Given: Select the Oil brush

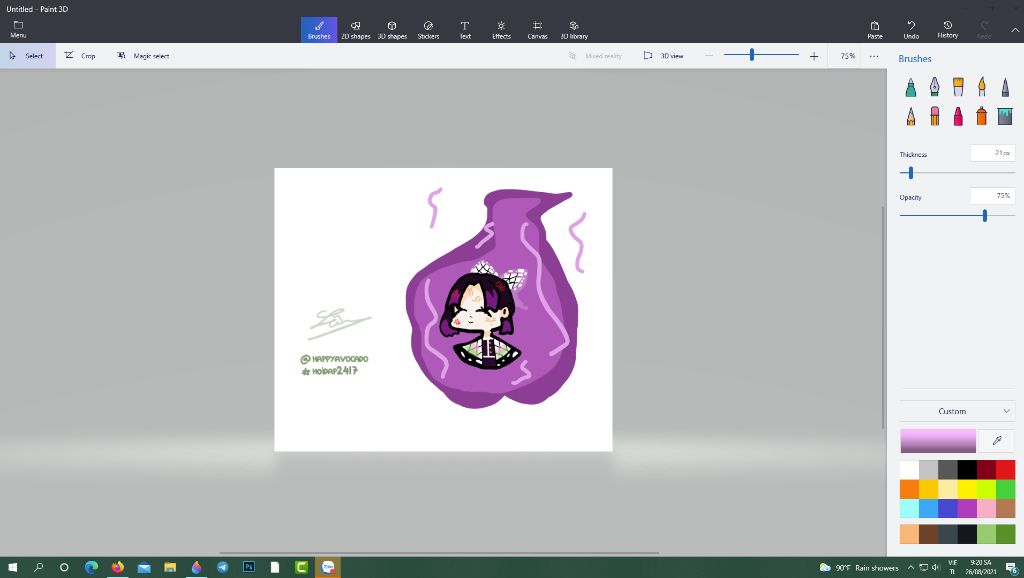Looking at the screenshot, I should pyautogui.click(x=958, y=87).
